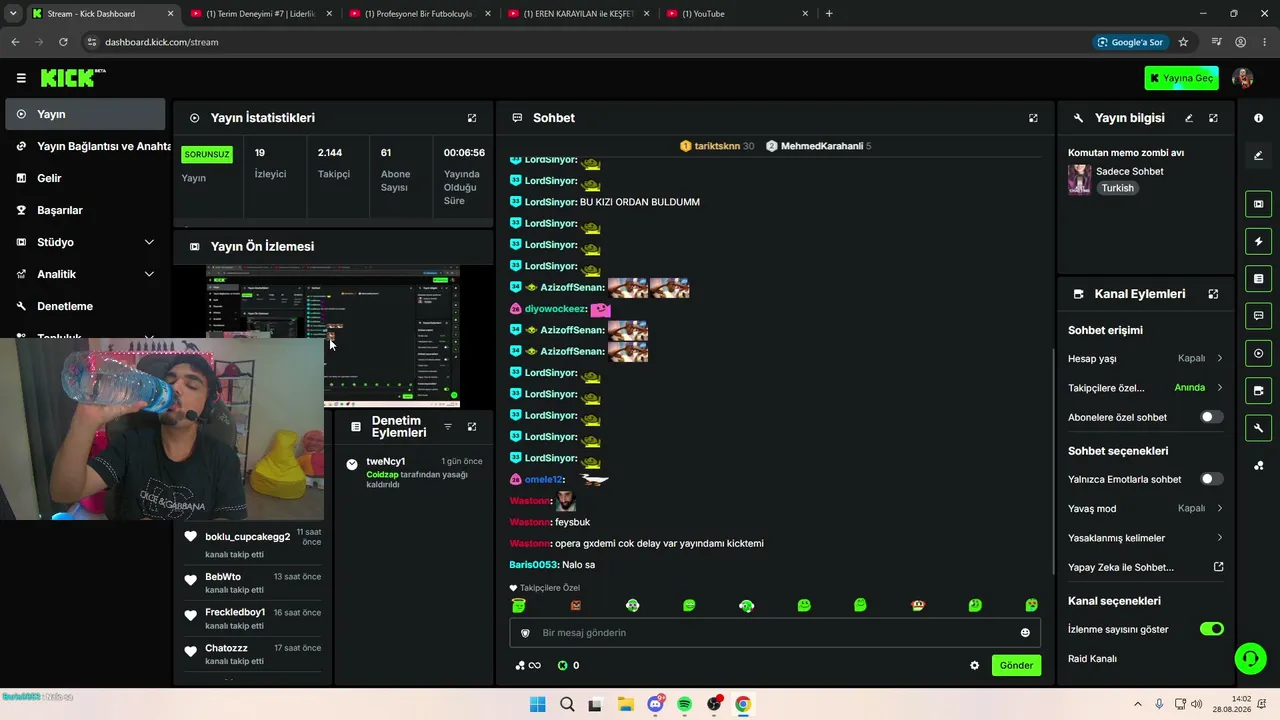Image resolution: width=1280 pixels, height=720 pixels.
Task: Click the Google'a Sor button
Action: [x=1129, y=42]
